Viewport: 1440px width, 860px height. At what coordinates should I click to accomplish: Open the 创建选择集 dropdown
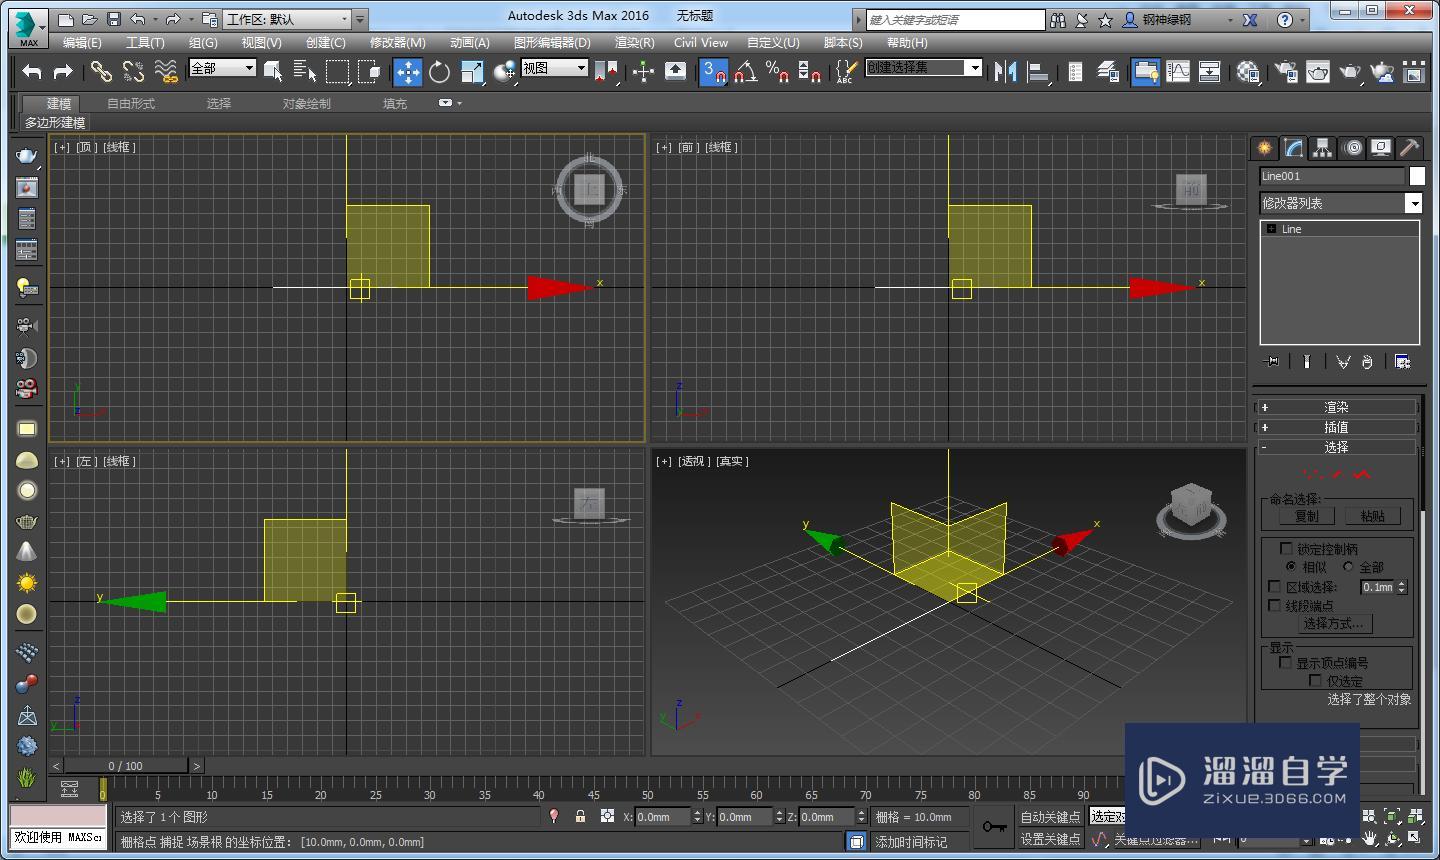tap(973, 67)
